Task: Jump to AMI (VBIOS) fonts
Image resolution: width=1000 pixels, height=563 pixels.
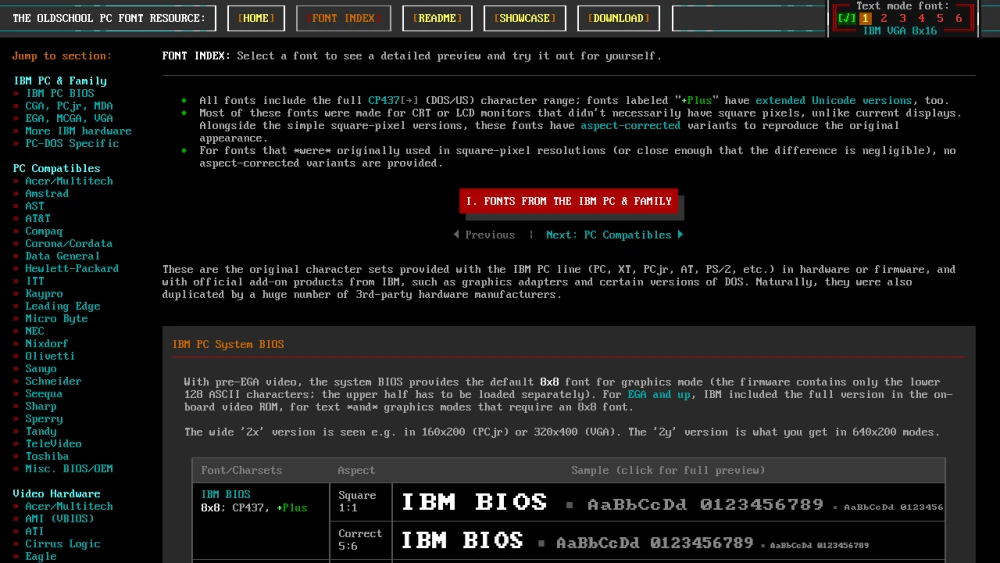Action: pos(59,518)
